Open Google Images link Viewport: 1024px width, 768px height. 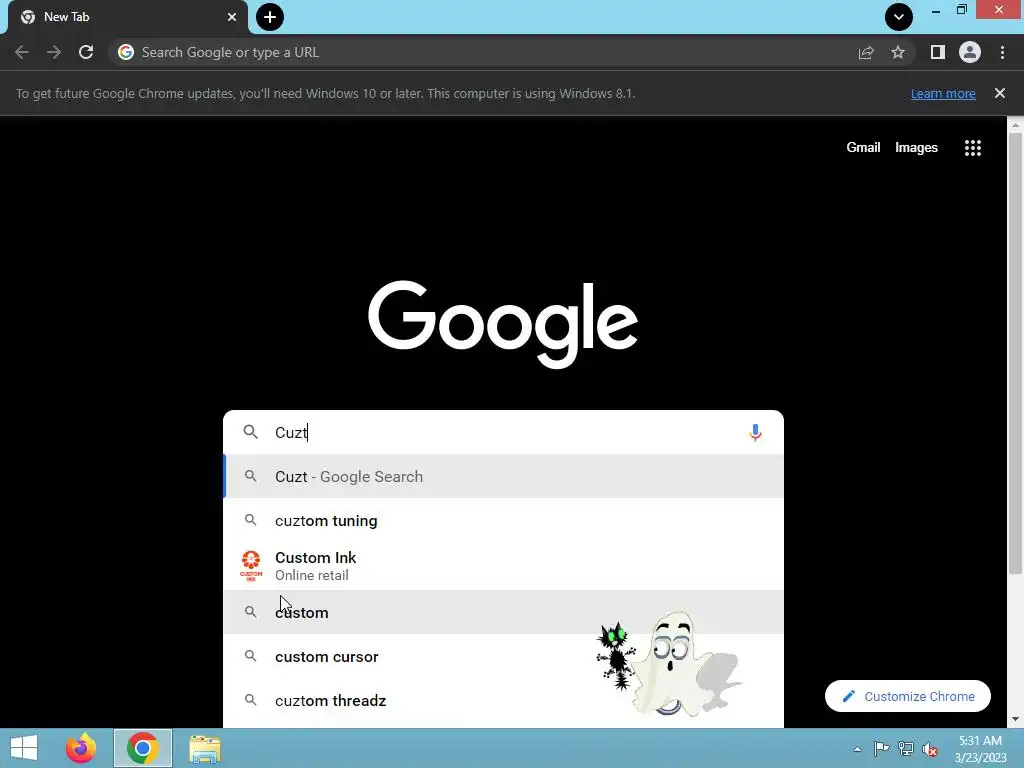pyautogui.click(x=916, y=148)
